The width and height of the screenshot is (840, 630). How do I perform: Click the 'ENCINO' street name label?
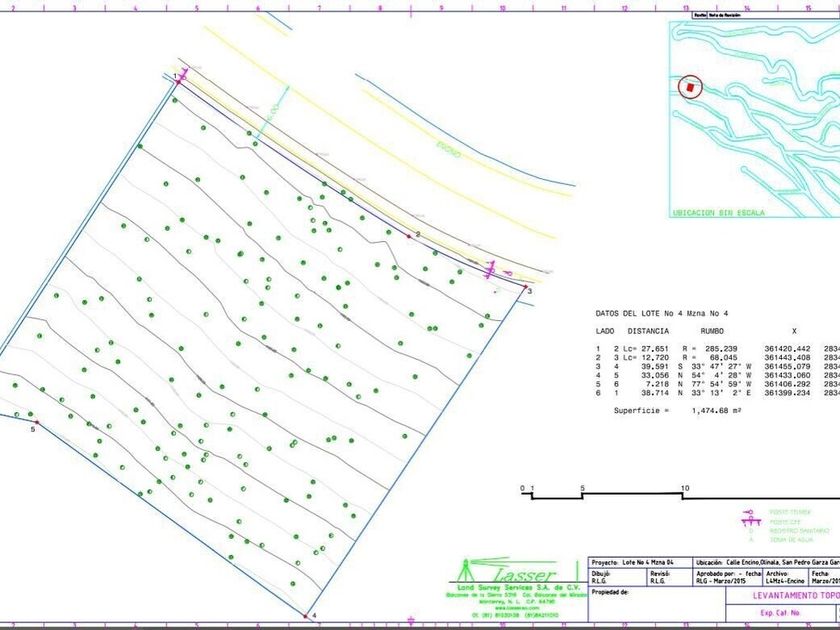click(x=448, y=151)
